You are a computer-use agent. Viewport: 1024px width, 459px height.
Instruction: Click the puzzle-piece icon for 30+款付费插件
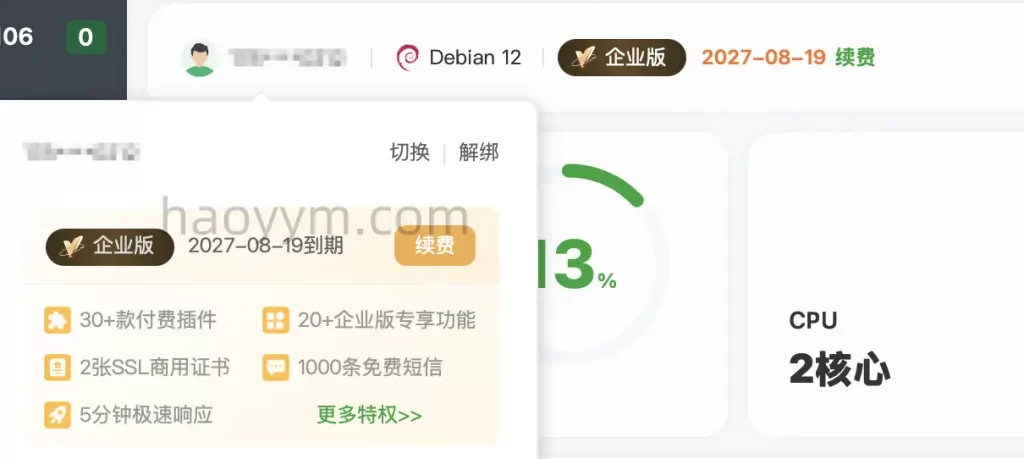tap(57, 321)
